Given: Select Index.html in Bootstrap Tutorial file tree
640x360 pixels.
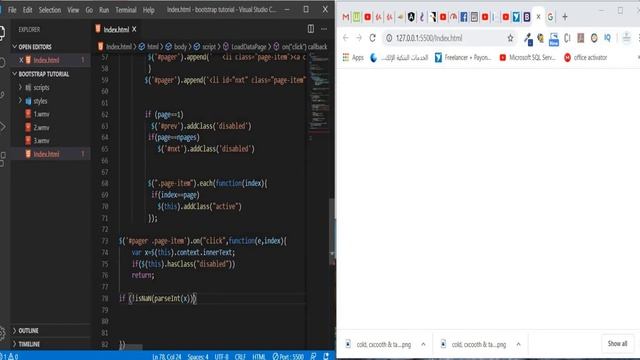Looking at the screenshot, I should click(51, 154).
